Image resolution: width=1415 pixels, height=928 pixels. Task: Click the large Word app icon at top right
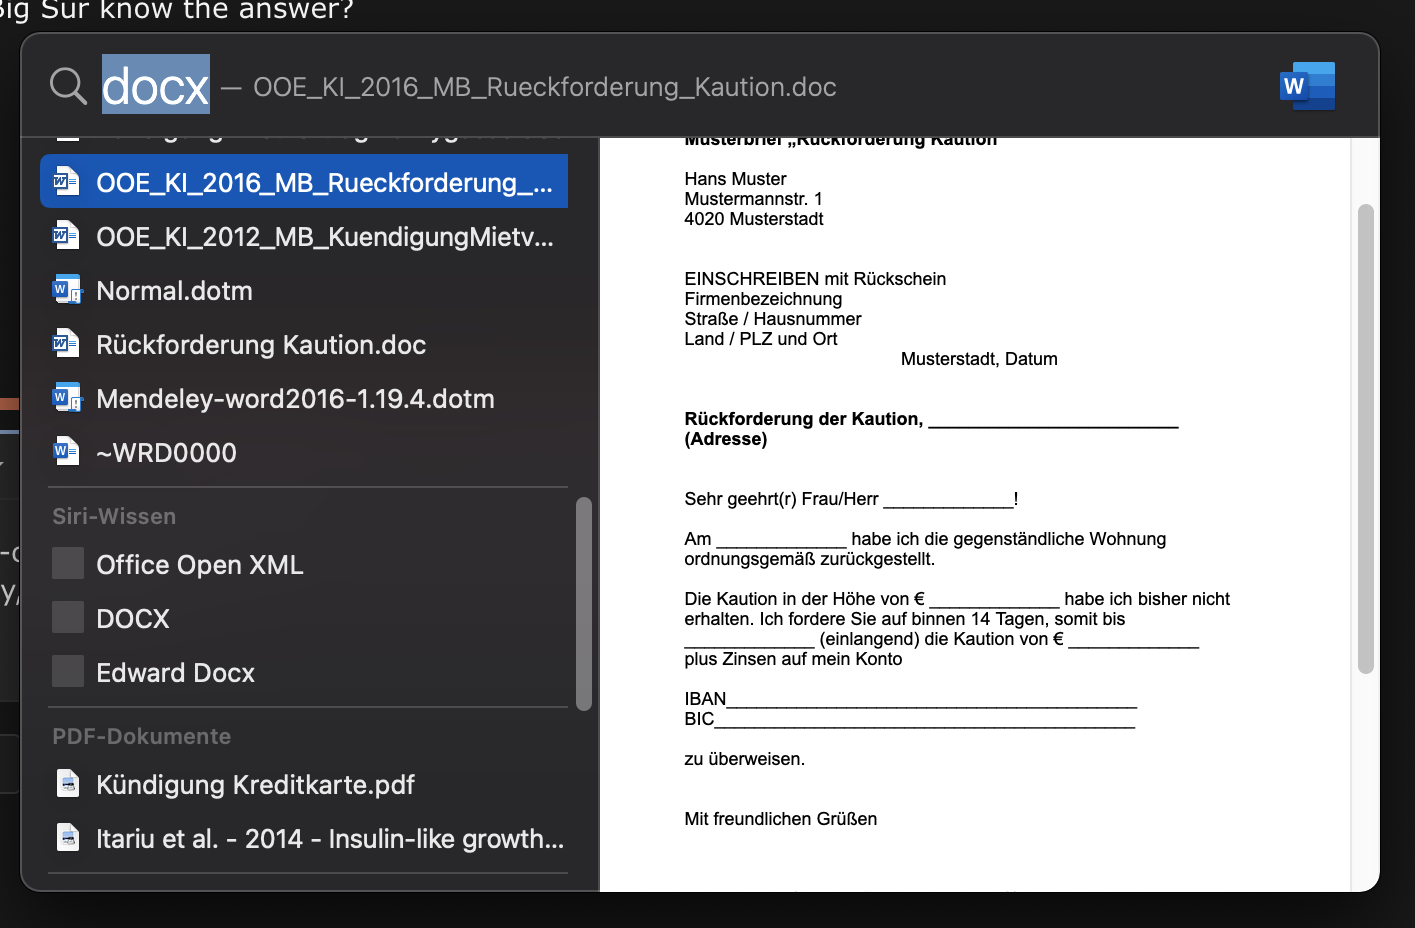1307,86
